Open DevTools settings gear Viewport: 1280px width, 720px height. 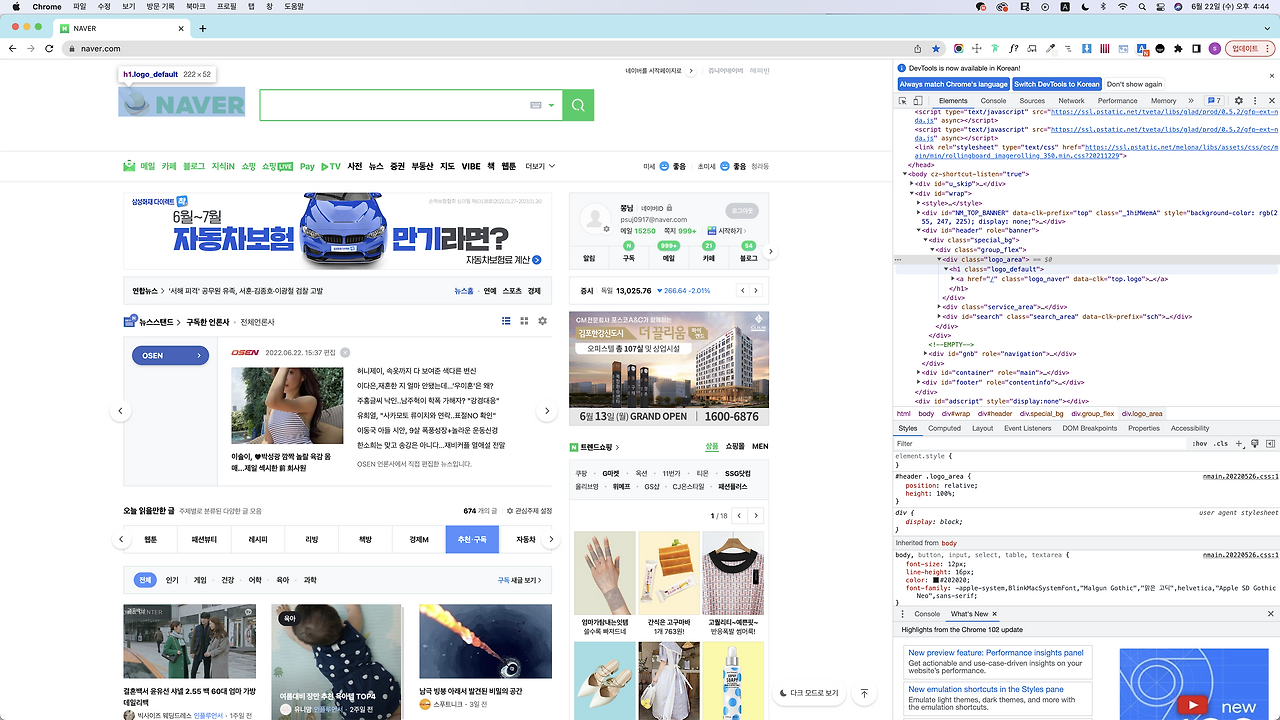(1240, 100)
